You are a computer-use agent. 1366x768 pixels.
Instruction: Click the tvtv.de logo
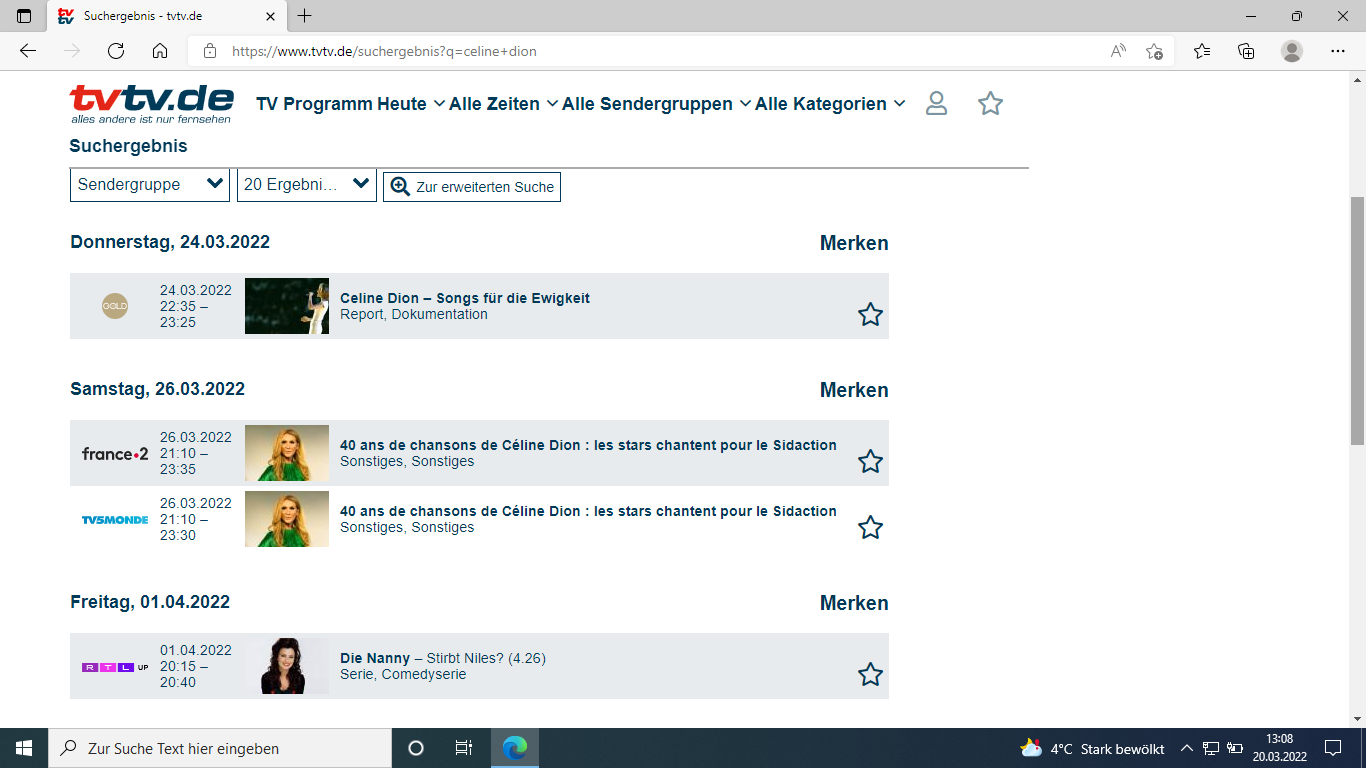tap(152, 104)
